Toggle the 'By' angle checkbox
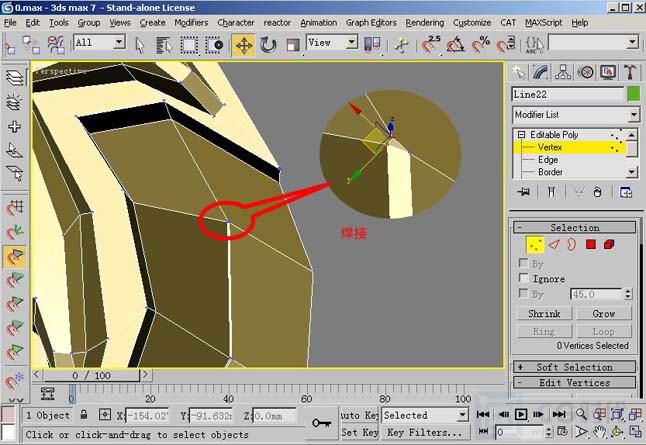 click(x=523, y=293)
